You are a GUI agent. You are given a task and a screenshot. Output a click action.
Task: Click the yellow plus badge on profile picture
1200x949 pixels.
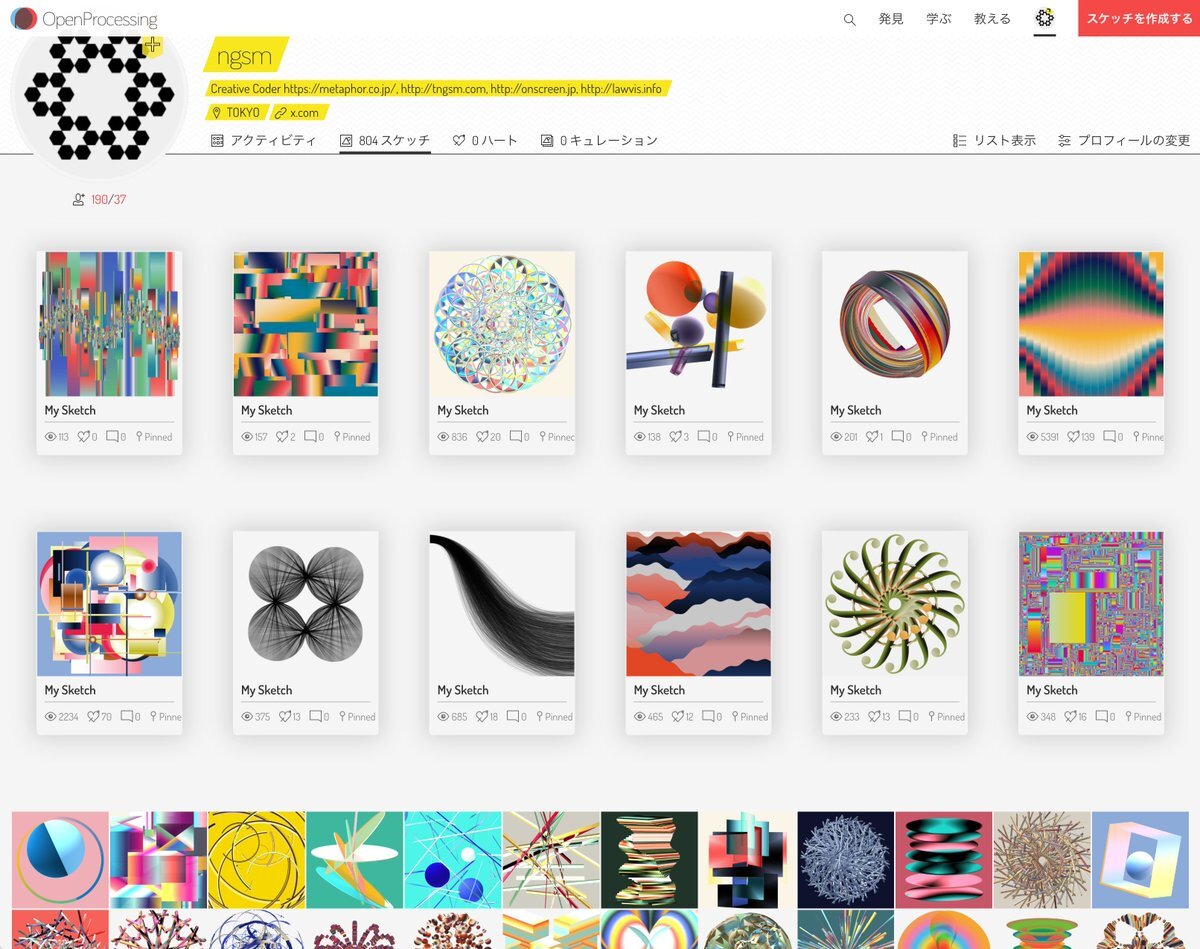pos(151,46)
